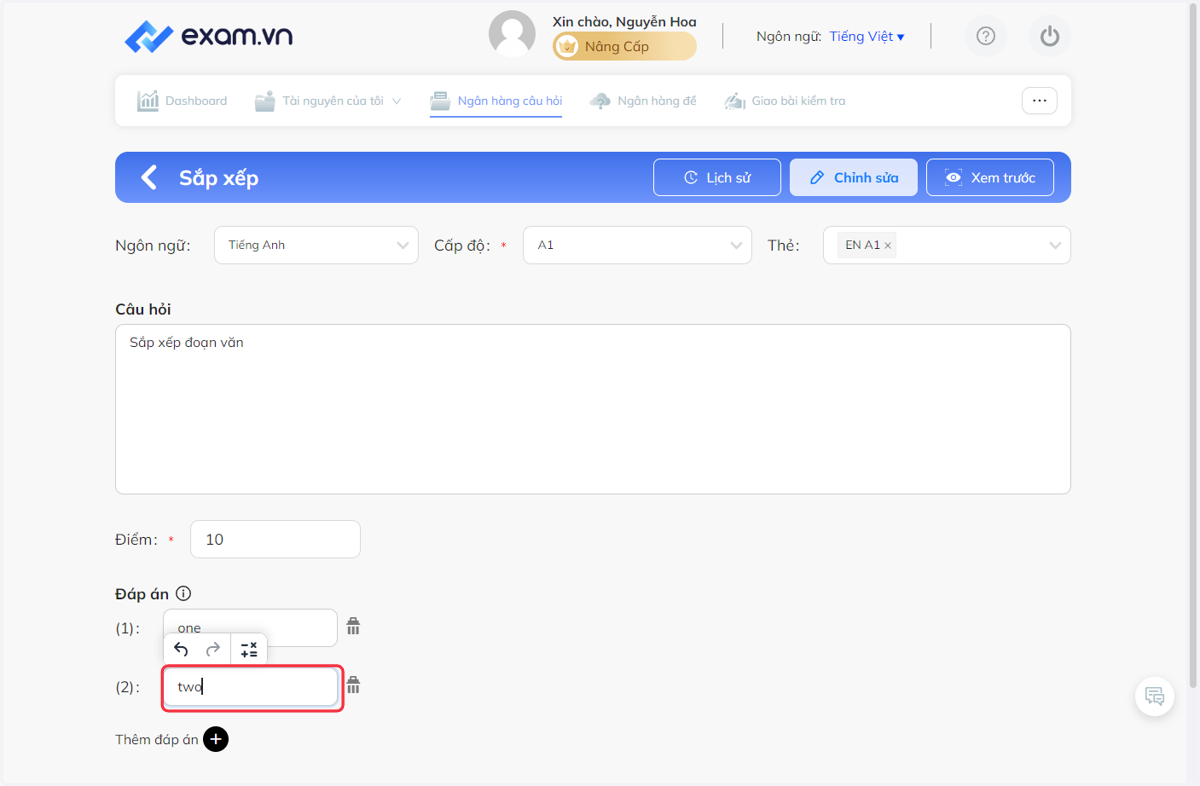
Task: Delete answer (2) with trash icon
Action: [x=353, y=685]
